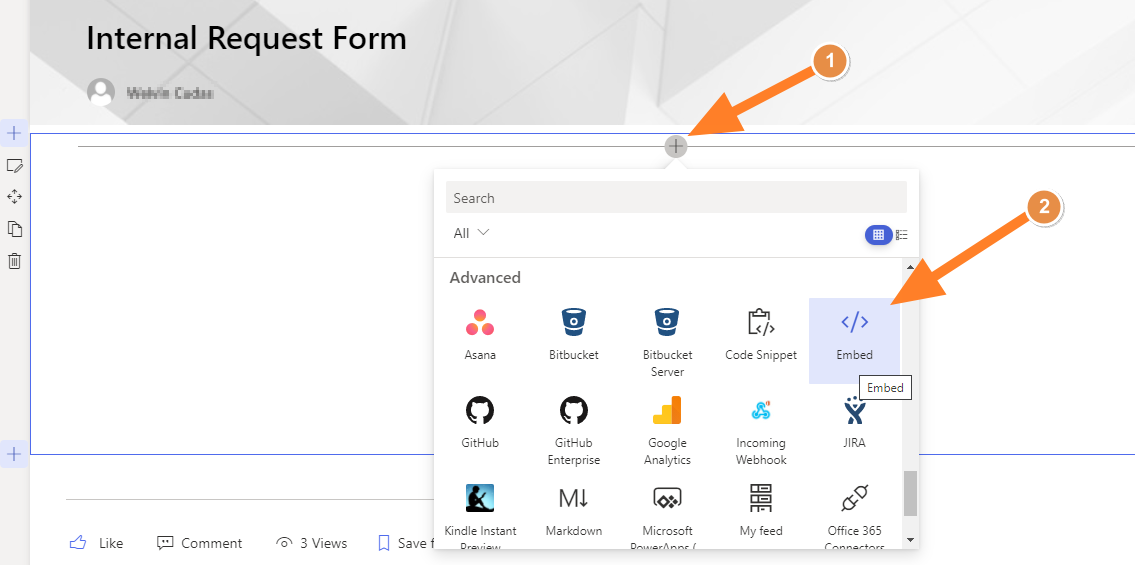Select the Incoming Webhook web part
This screenshot has height=565, width=1135.
click(x=761, y=428)
